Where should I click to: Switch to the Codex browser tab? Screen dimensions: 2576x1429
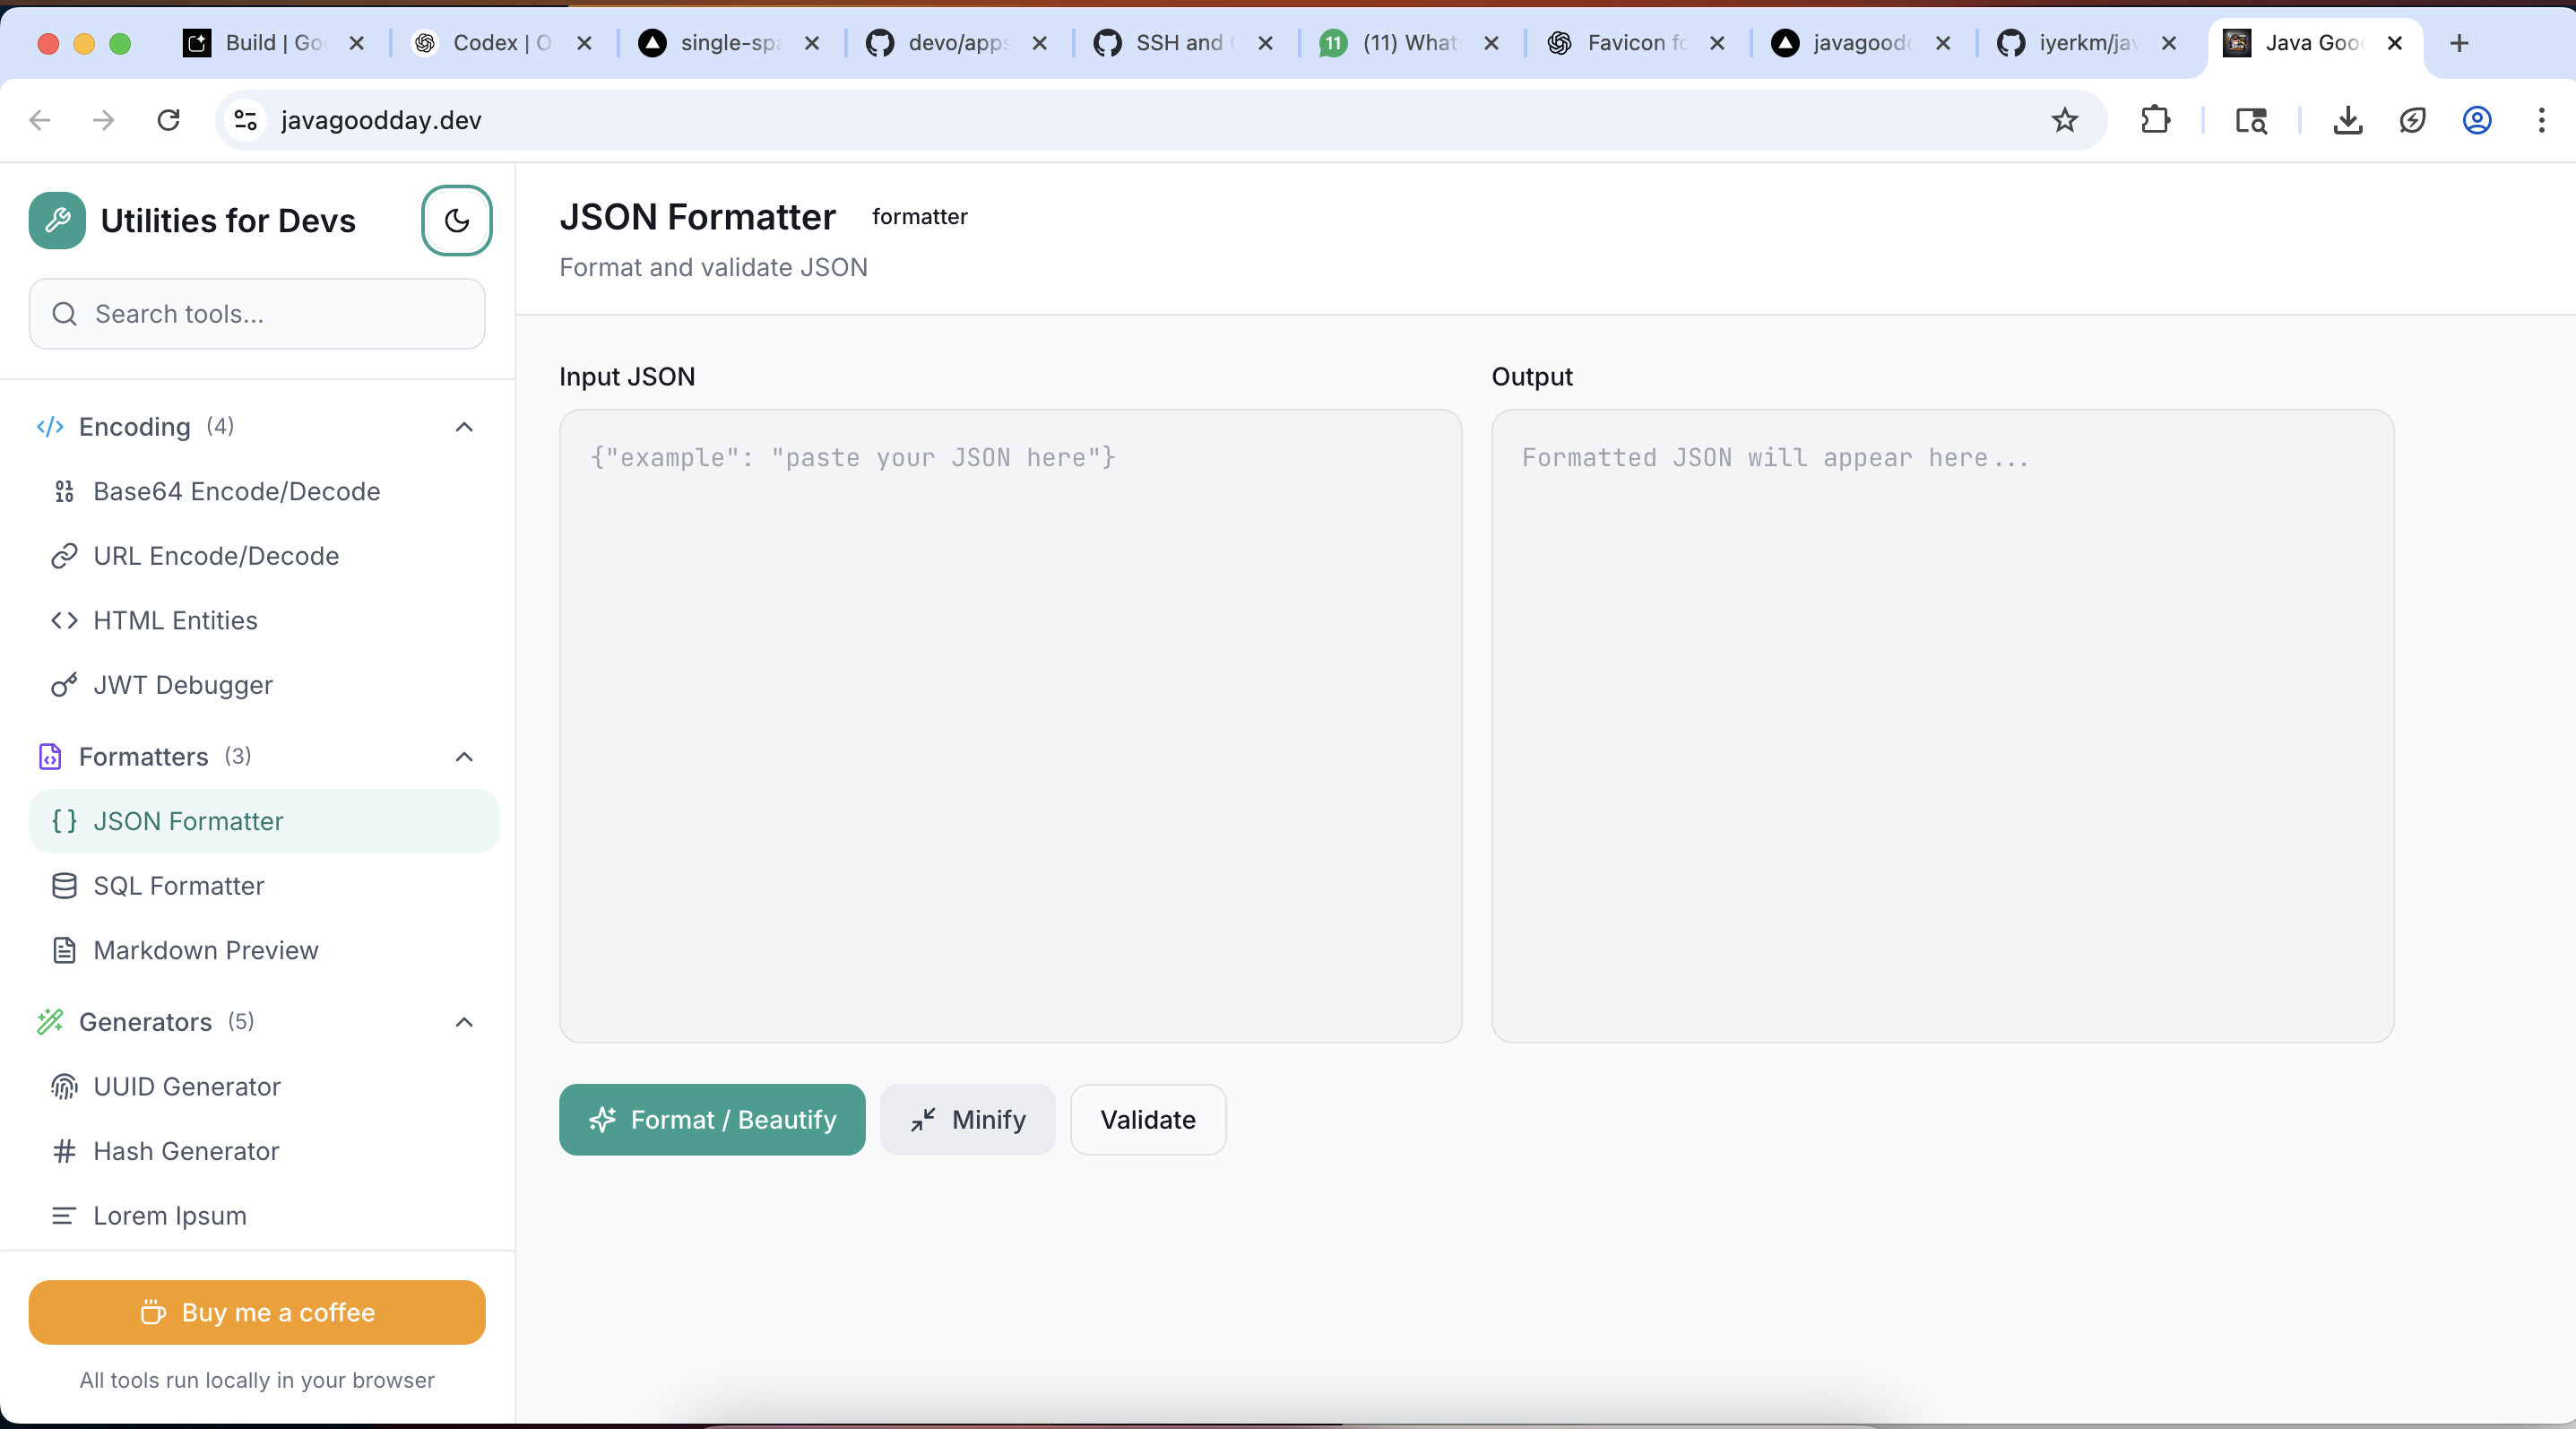coord(502,43)
